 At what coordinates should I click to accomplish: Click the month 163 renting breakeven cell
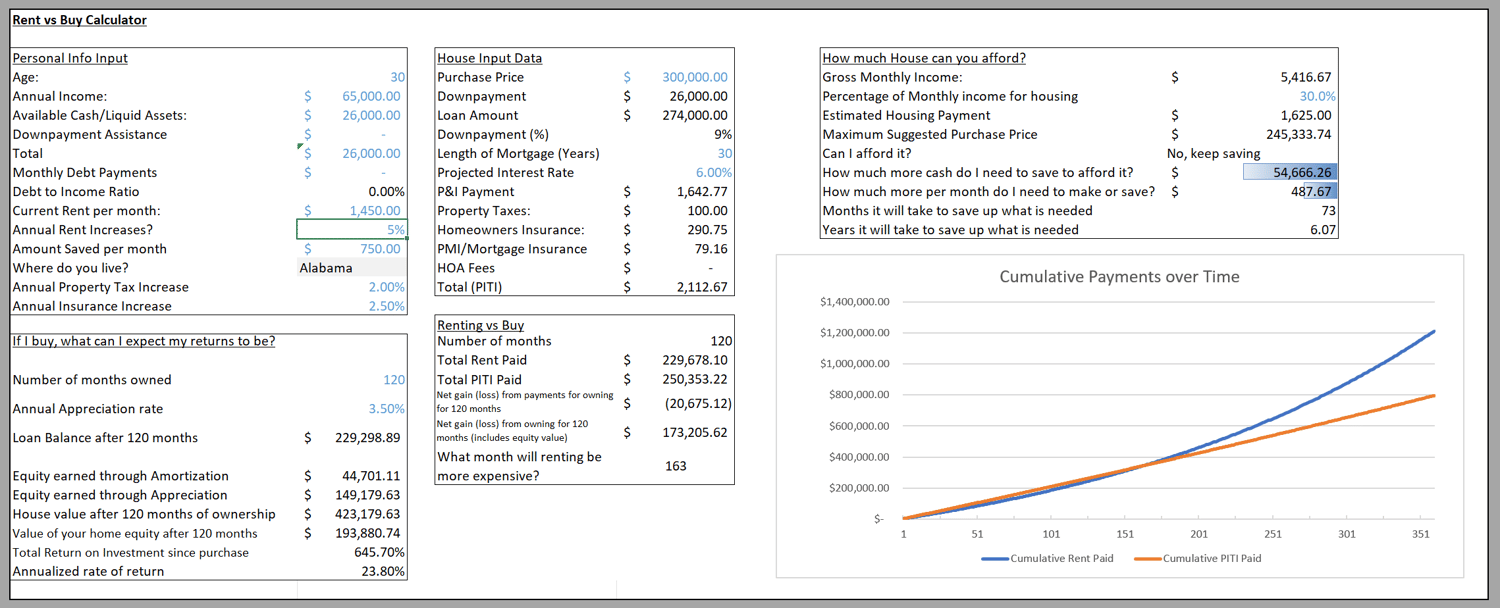pyautogui.click(x=676, y=466)
